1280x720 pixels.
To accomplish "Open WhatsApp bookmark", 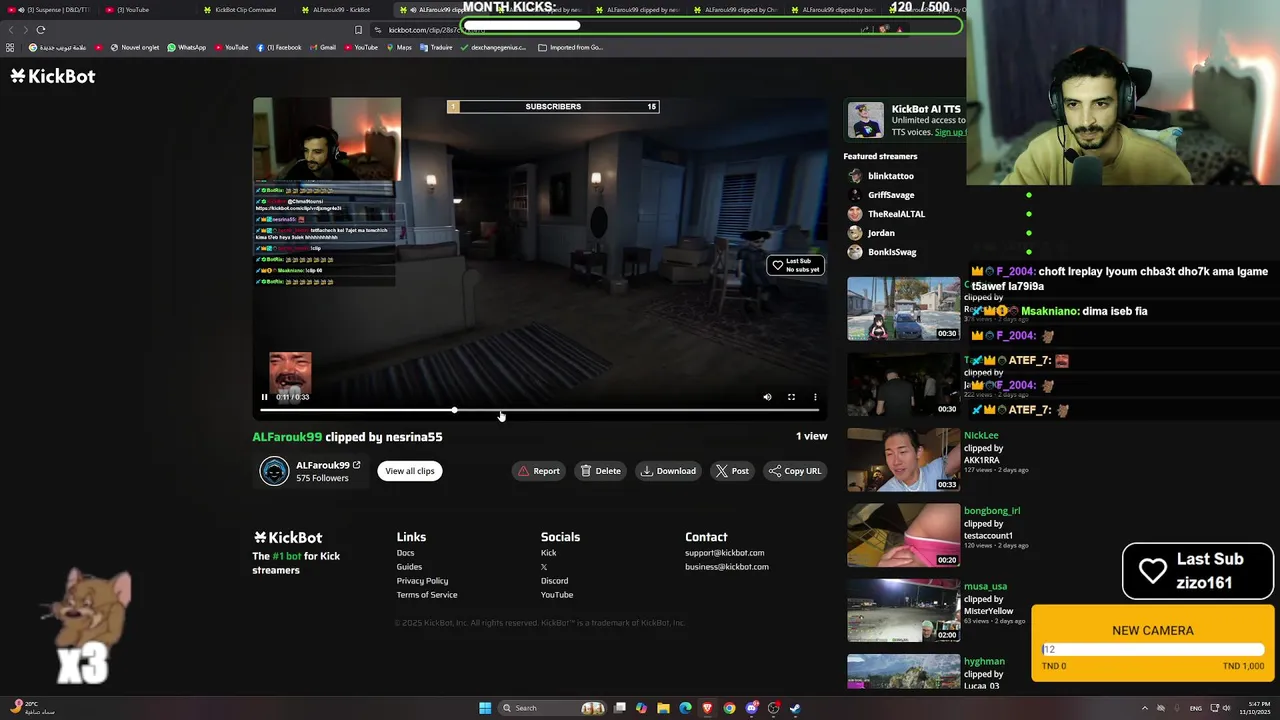I will click(x=186, y=47).
